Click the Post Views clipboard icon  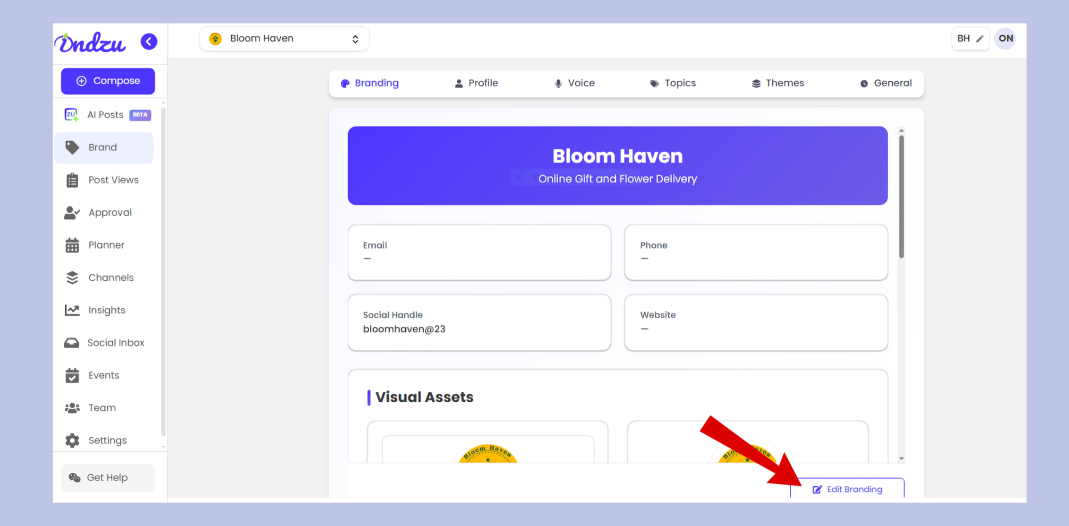(72, 180)
